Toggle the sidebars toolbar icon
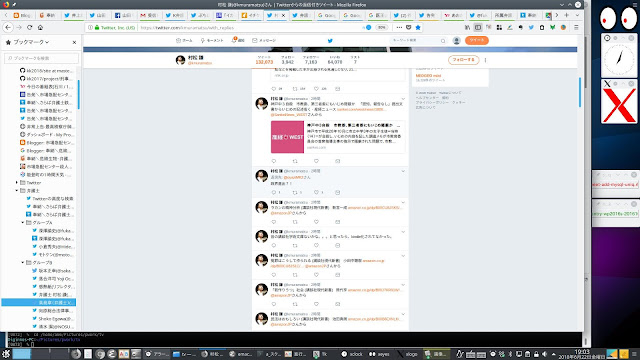 [478, 27]
